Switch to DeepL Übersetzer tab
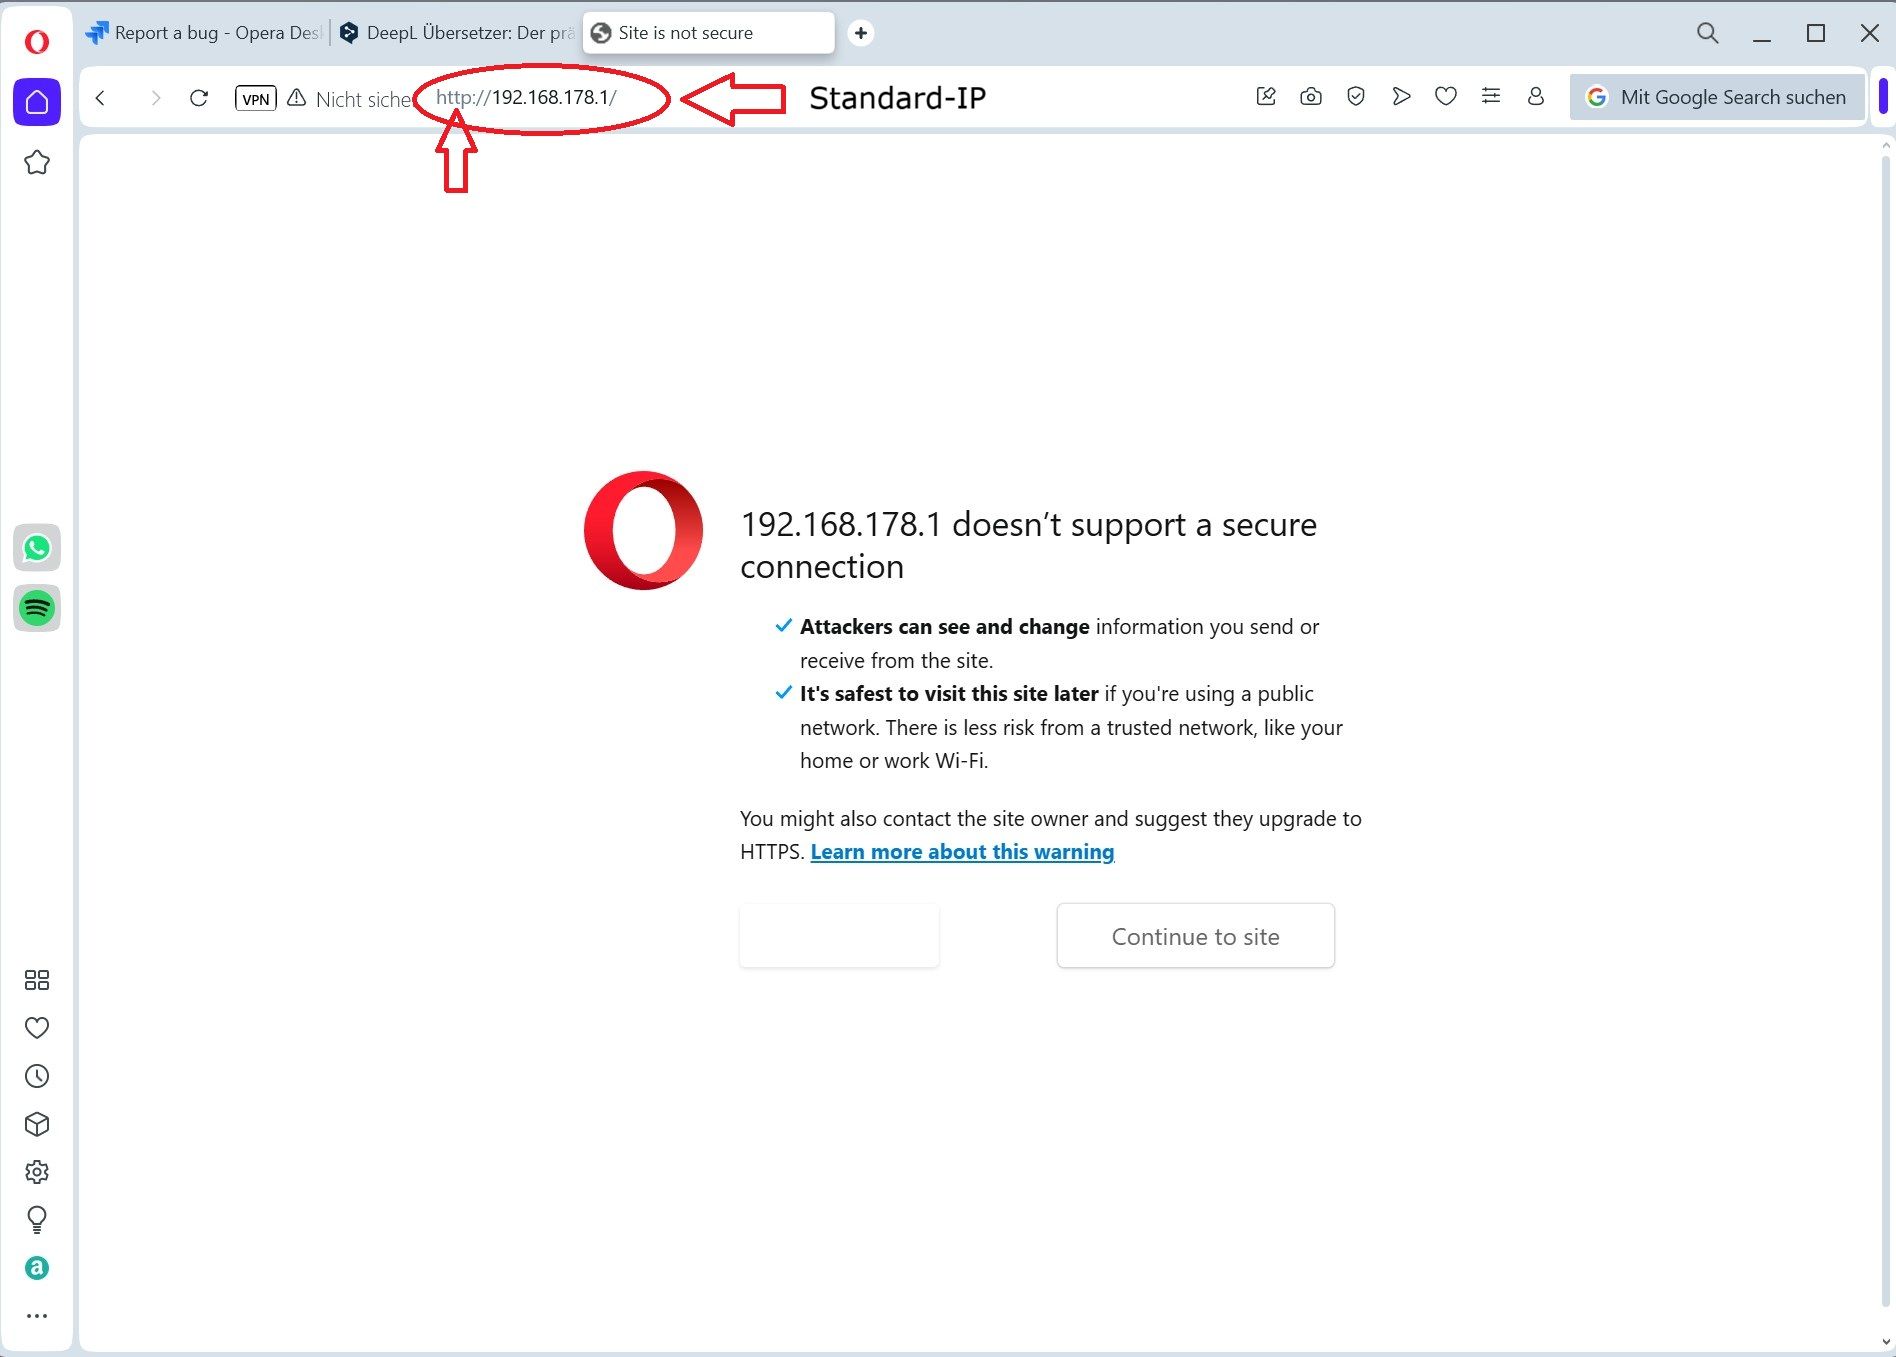This screenshot has height=1357, width=1896. (457, 33)
